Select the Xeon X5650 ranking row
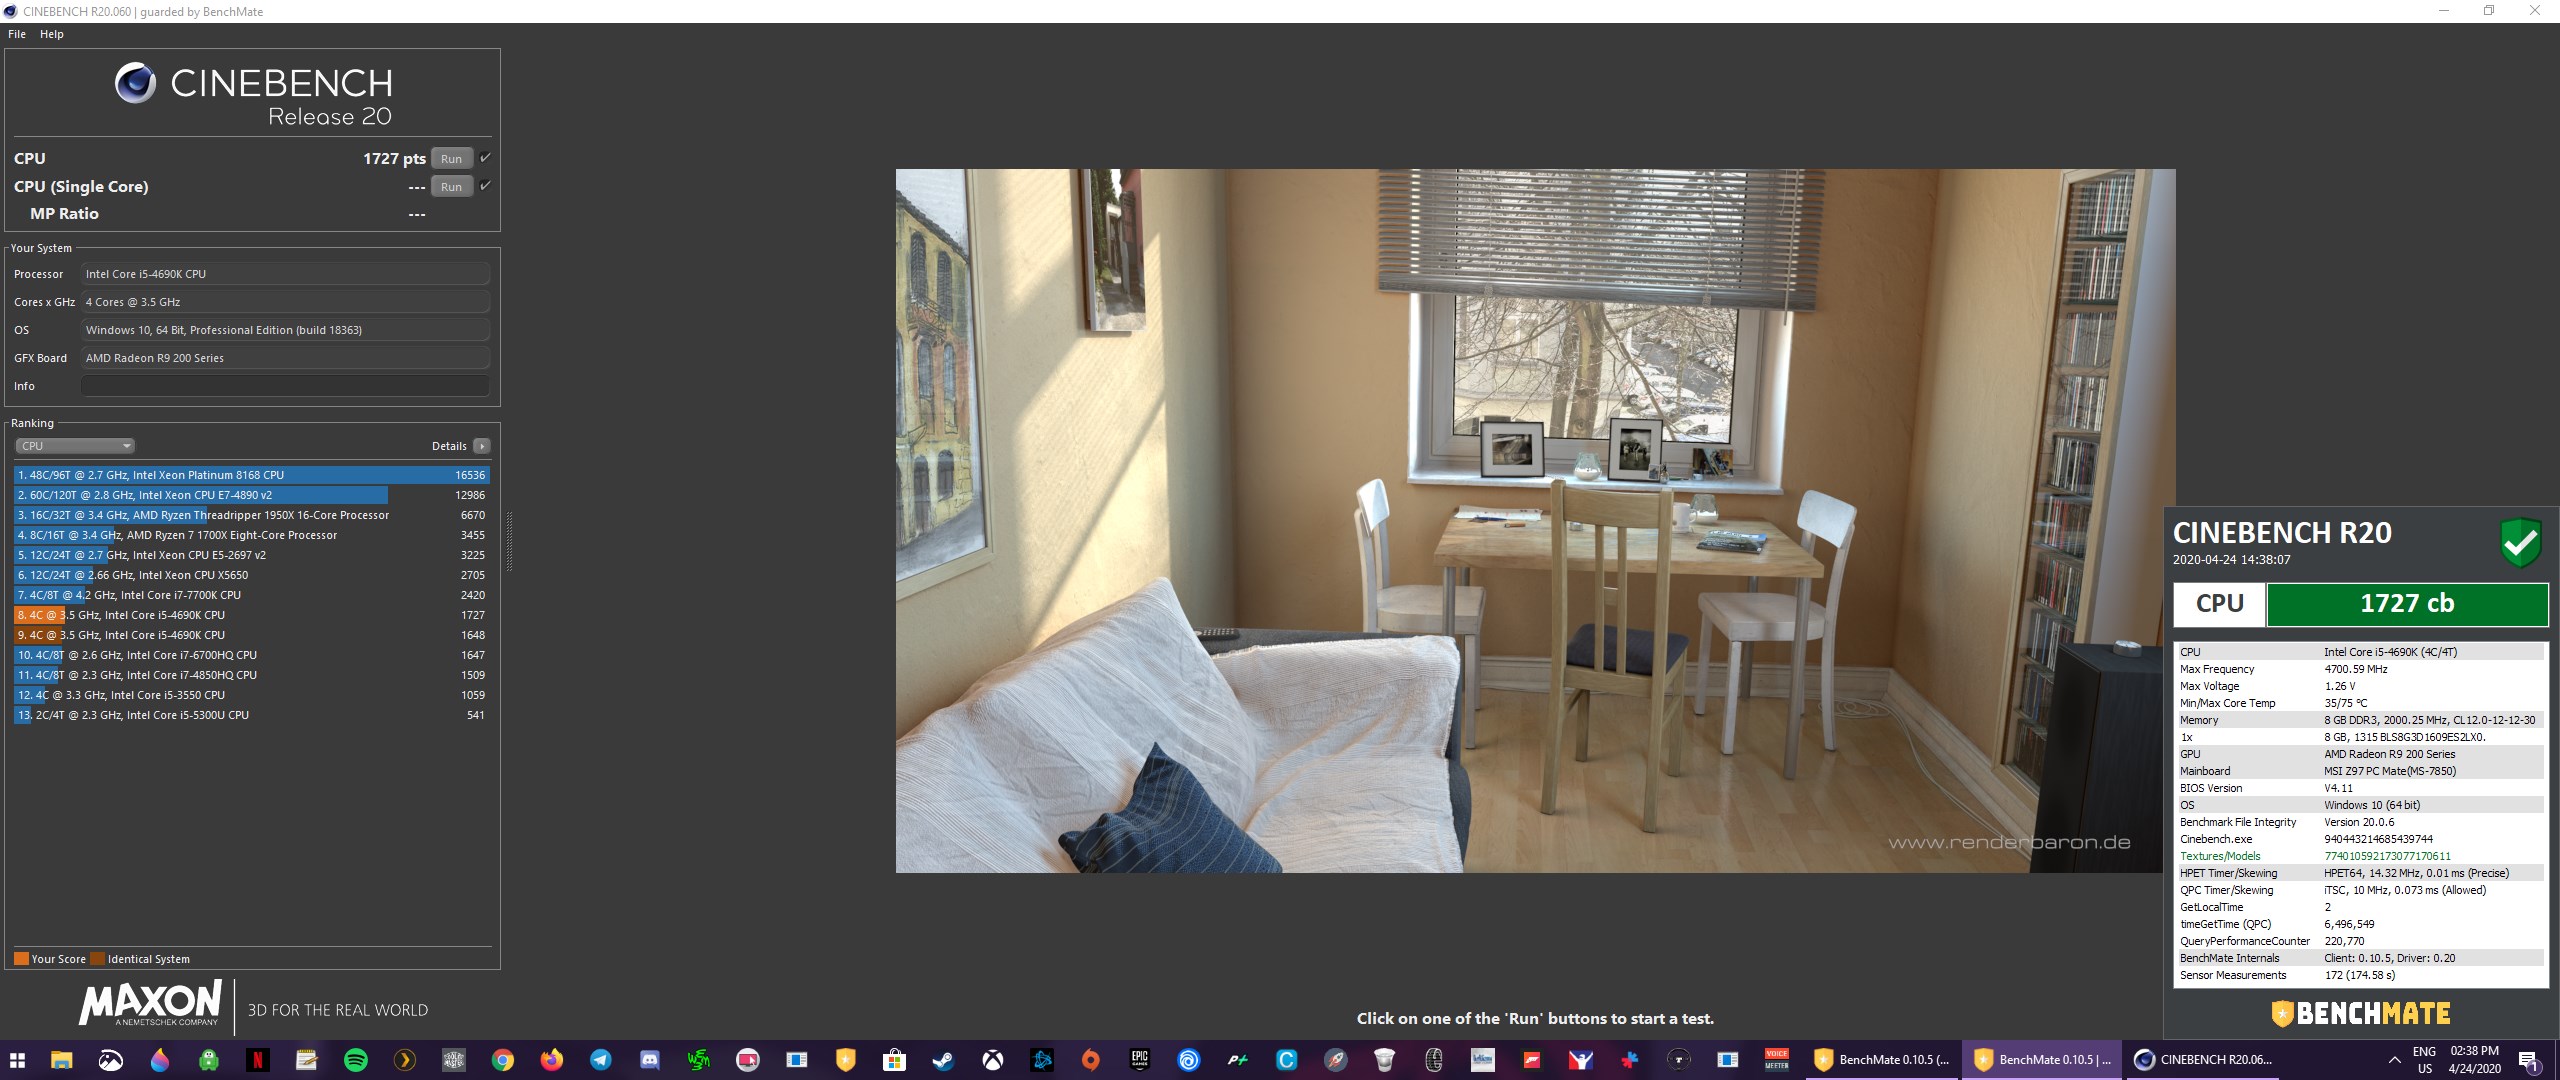This screenshot has height=1080, width=2560. pos(252,575)
